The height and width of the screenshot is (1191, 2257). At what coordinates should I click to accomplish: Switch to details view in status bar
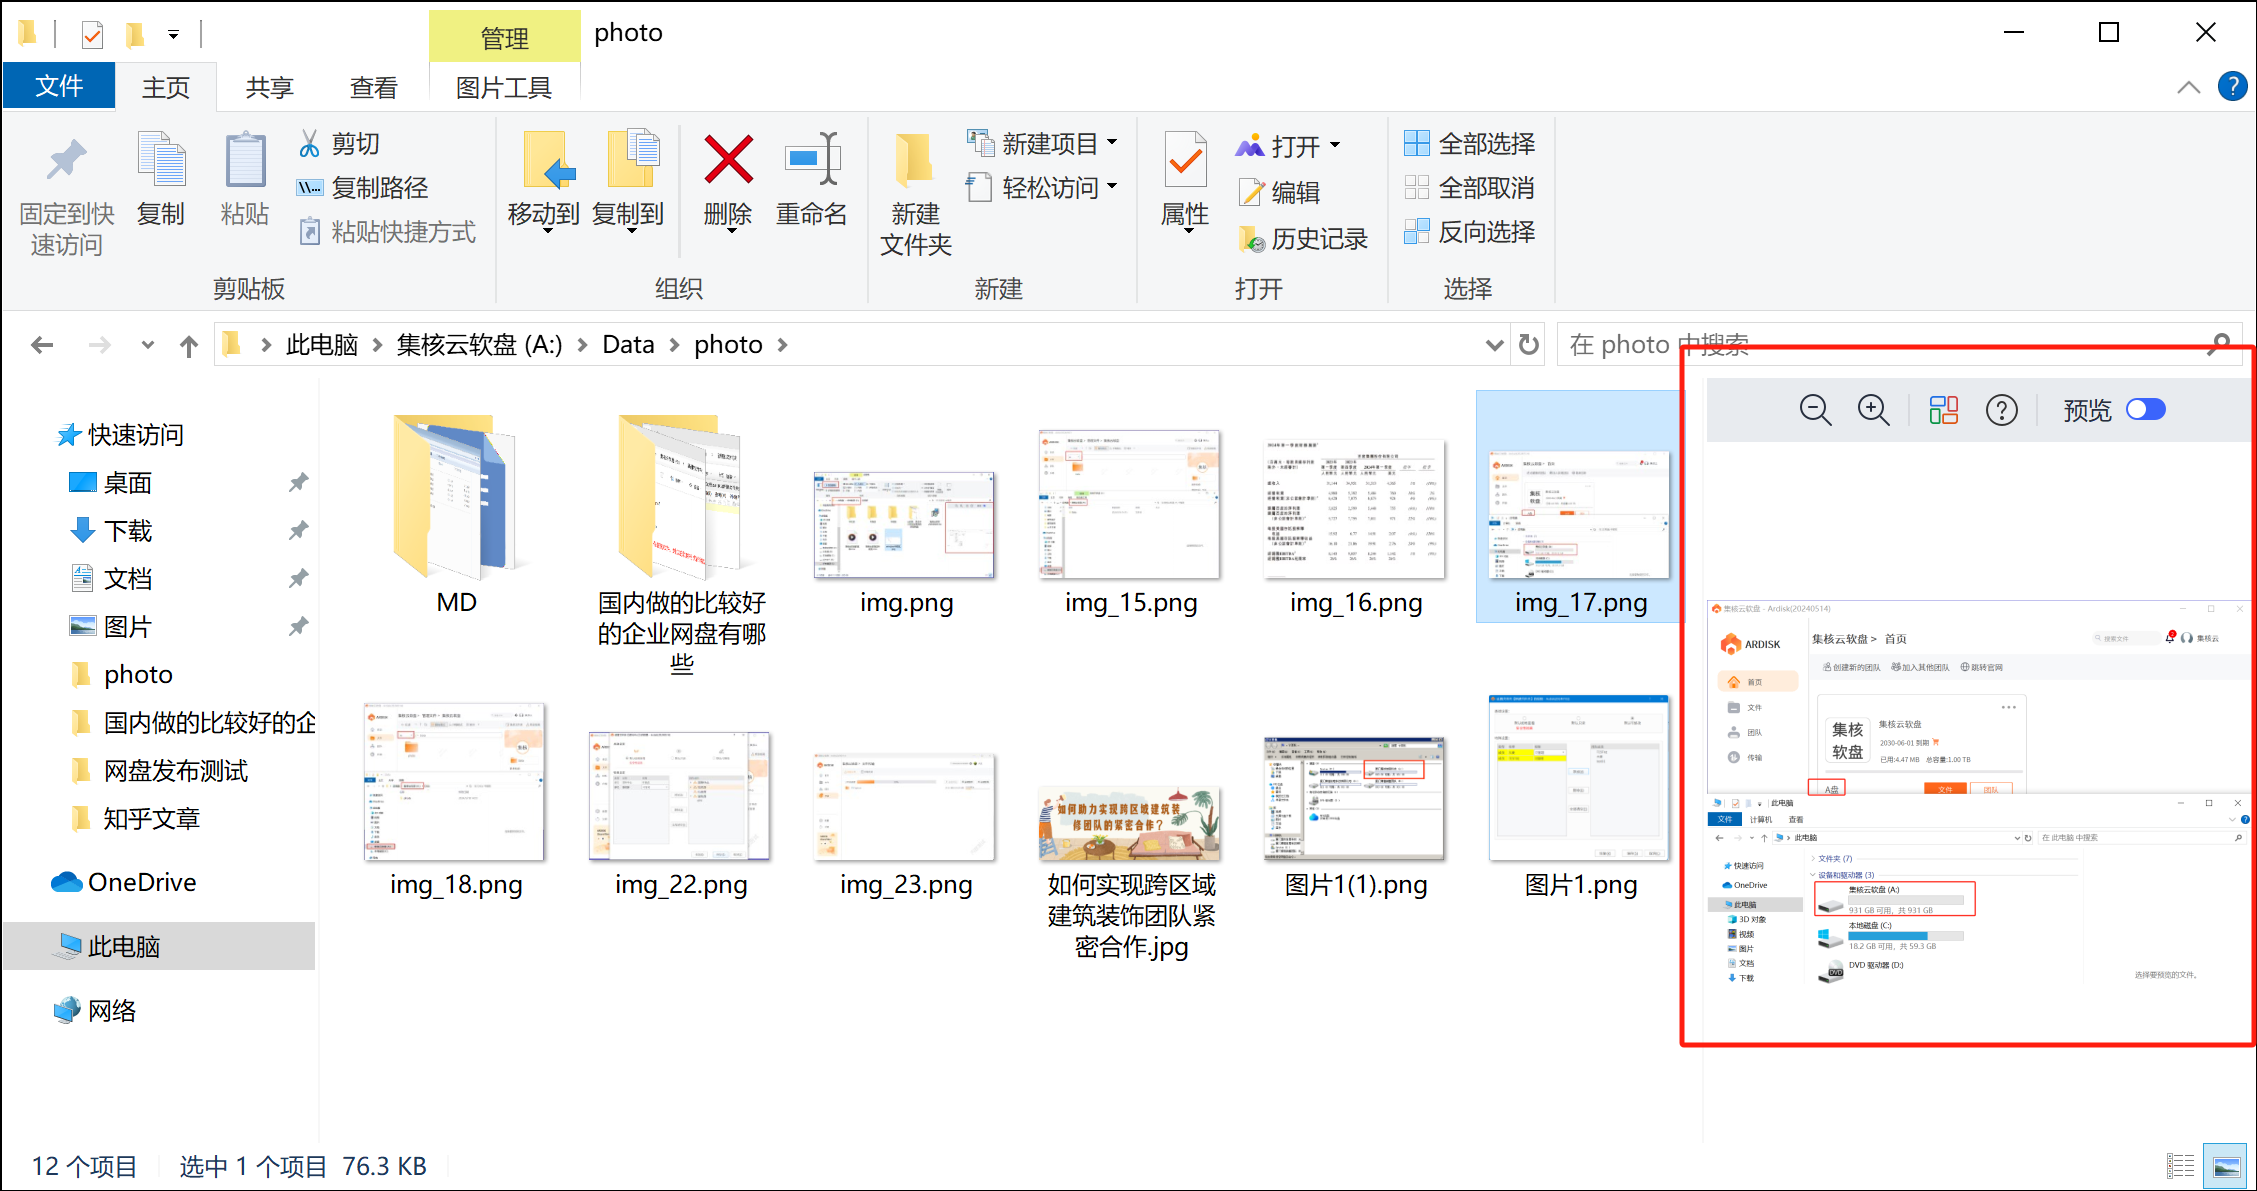[x=2181, y=1166]
